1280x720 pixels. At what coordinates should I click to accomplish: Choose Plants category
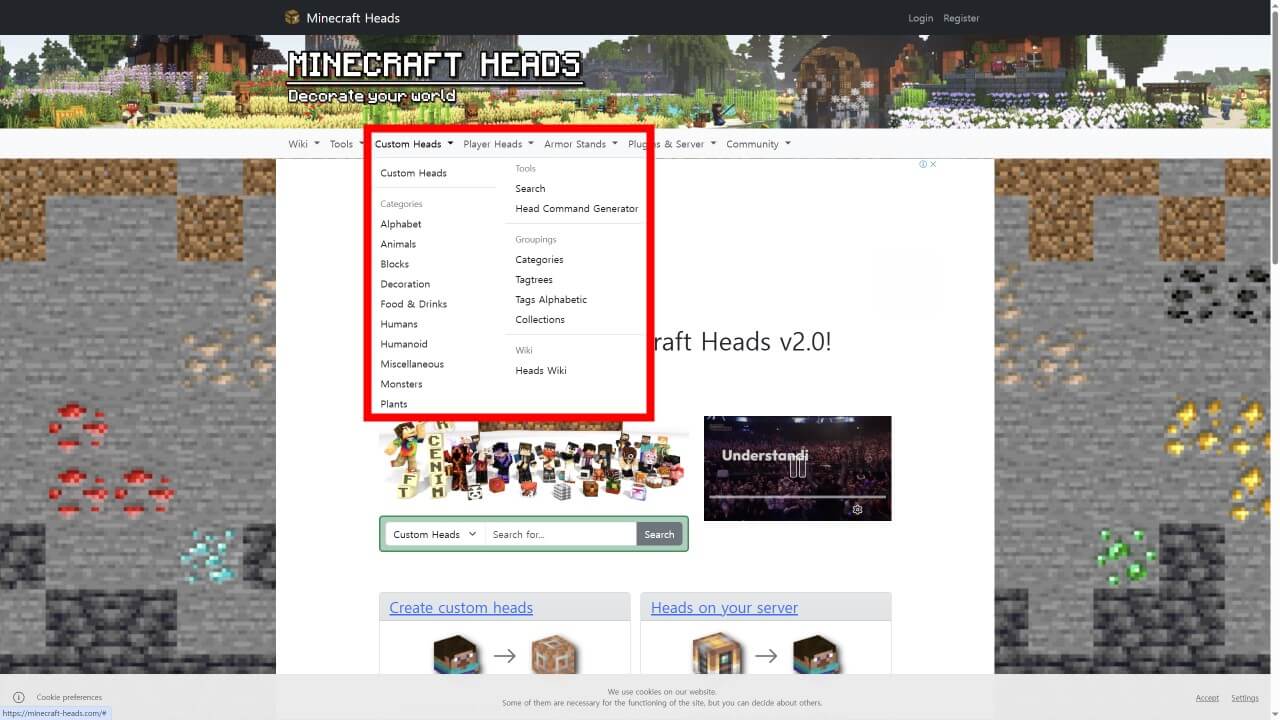[x=394, y=404]
